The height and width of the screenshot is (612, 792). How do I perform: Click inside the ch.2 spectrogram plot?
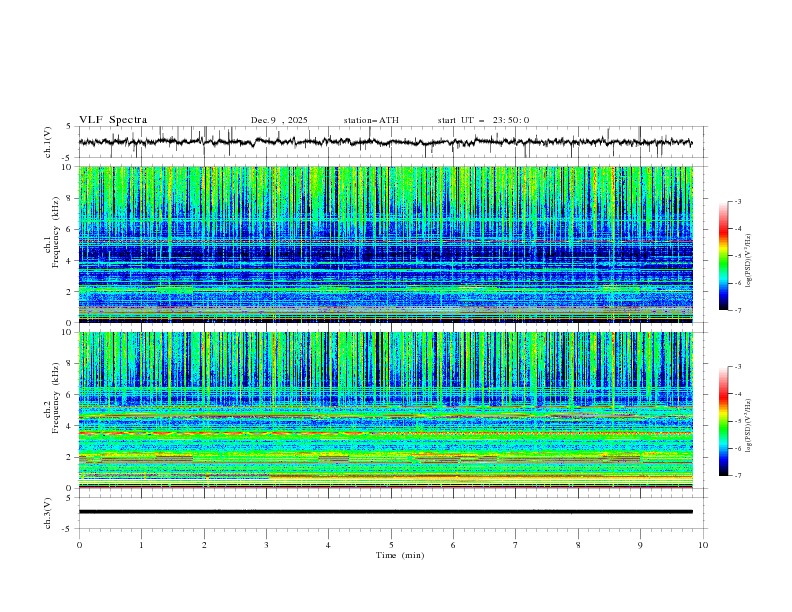[390, 410]
